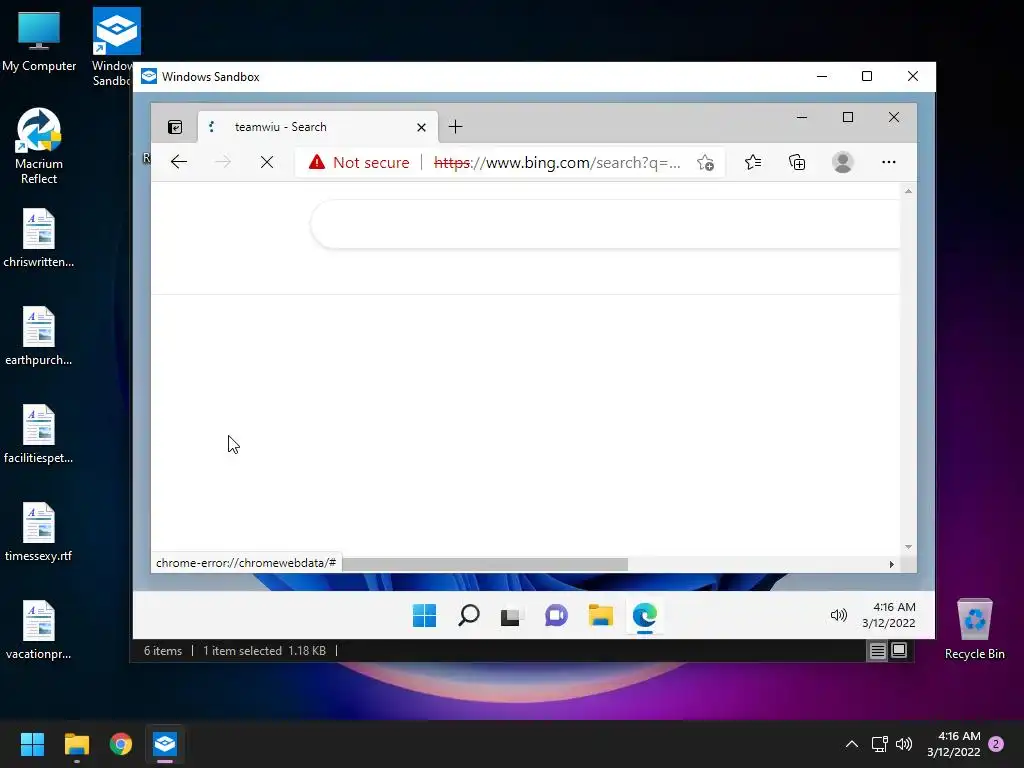This screenshot has width=1024, height=768.
Task: Open Task View in the Sandbox taskbar
Action: [512, 616]
